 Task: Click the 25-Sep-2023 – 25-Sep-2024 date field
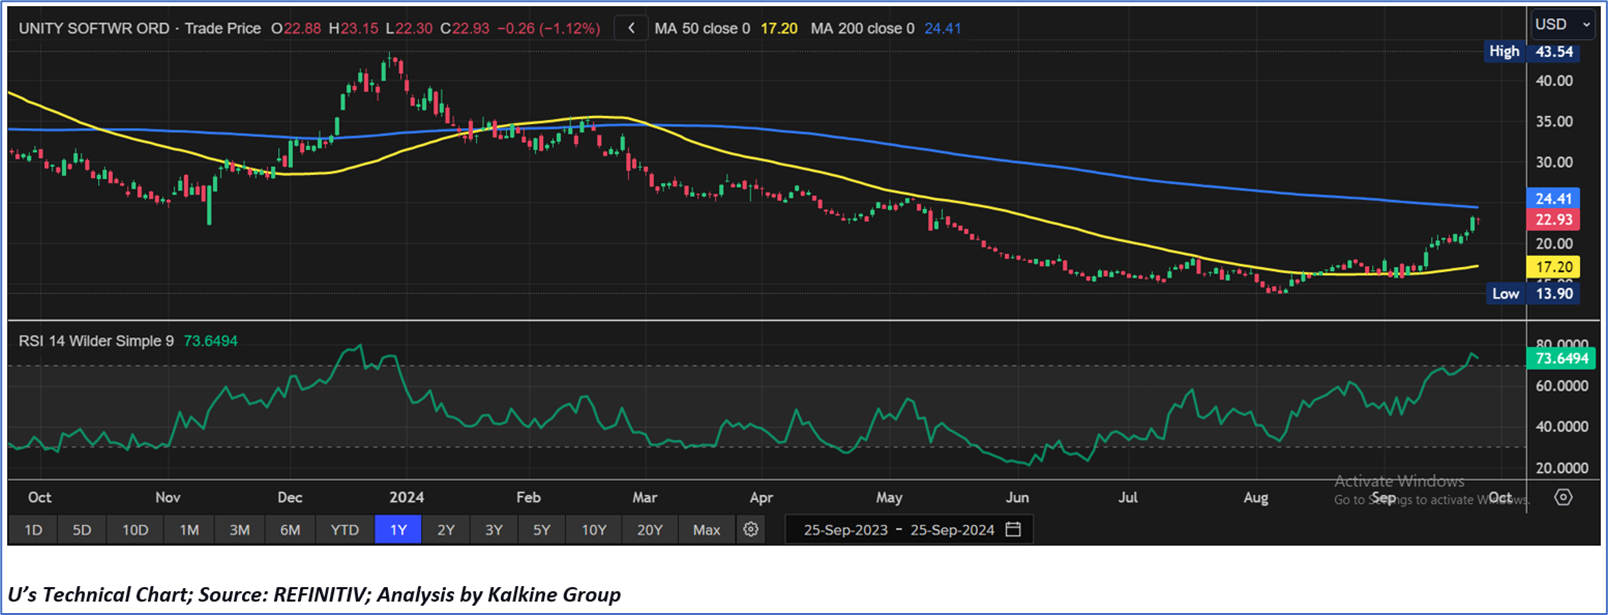pos(899,529)
